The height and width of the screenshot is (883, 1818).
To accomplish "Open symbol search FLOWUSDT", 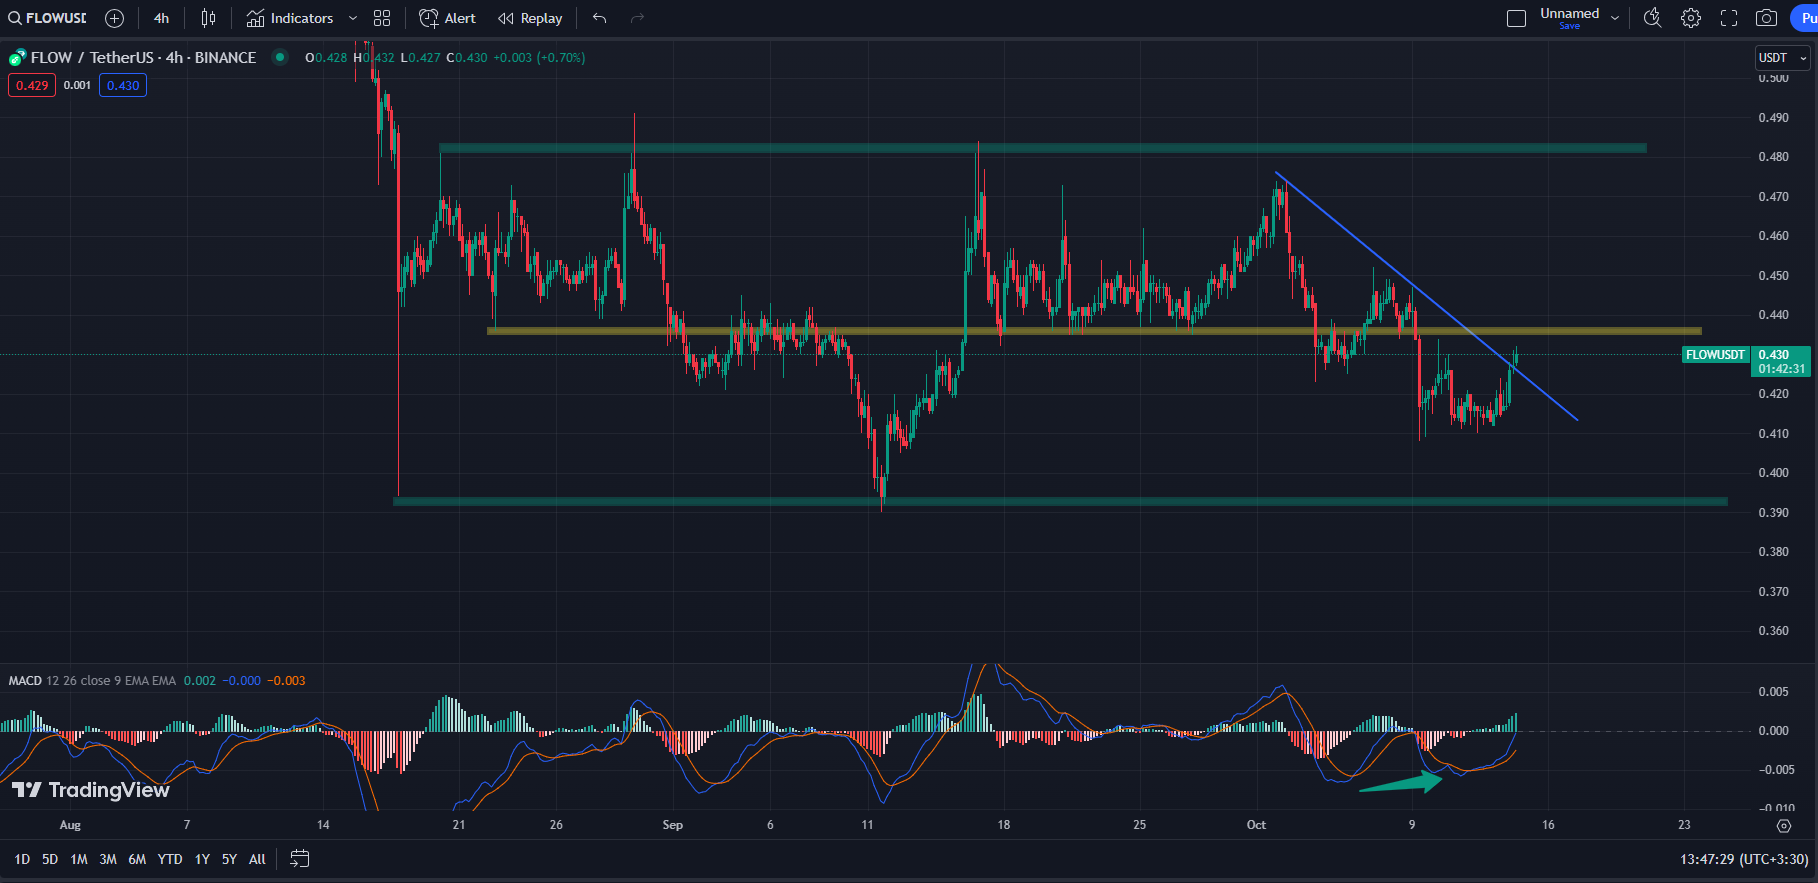I will pyautogui.click(x=47, y=18).
